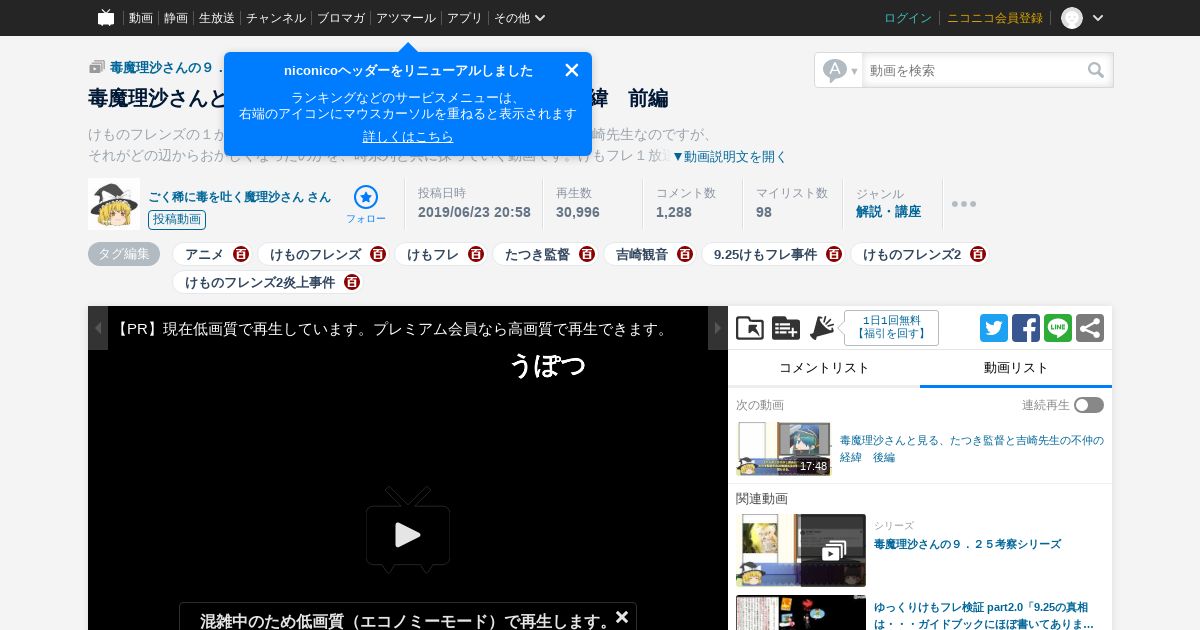Click the watch-later folder icon

(750, 328)
